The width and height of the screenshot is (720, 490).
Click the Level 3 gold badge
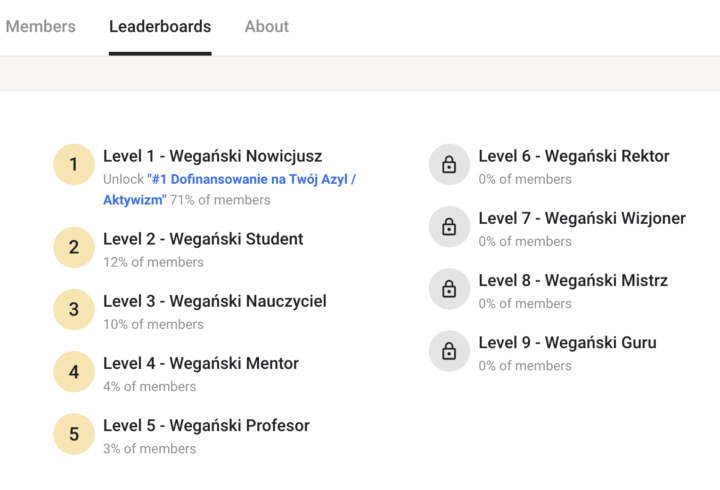(x=74, y=310)
